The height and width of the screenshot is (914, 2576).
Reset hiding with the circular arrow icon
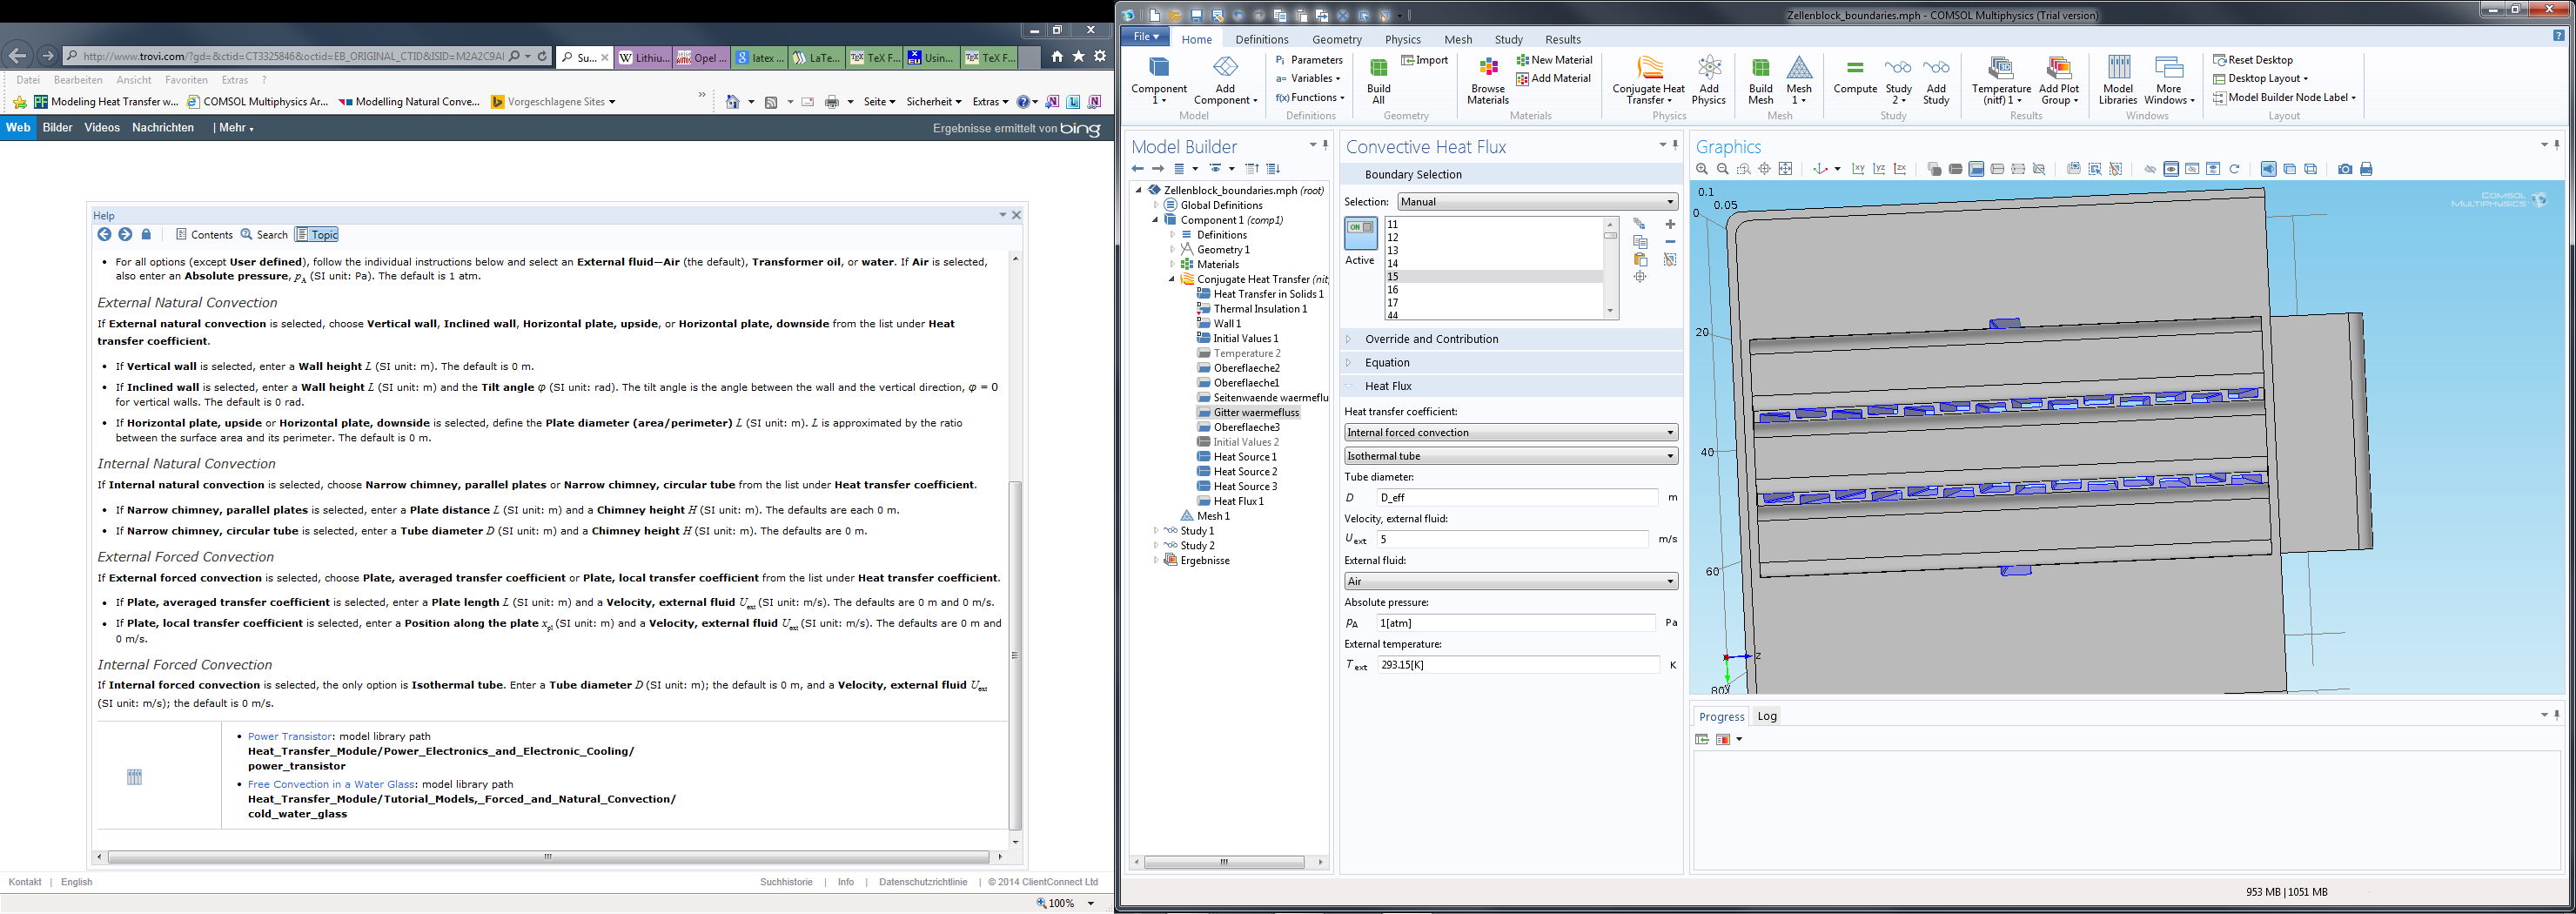[2234, 169]
